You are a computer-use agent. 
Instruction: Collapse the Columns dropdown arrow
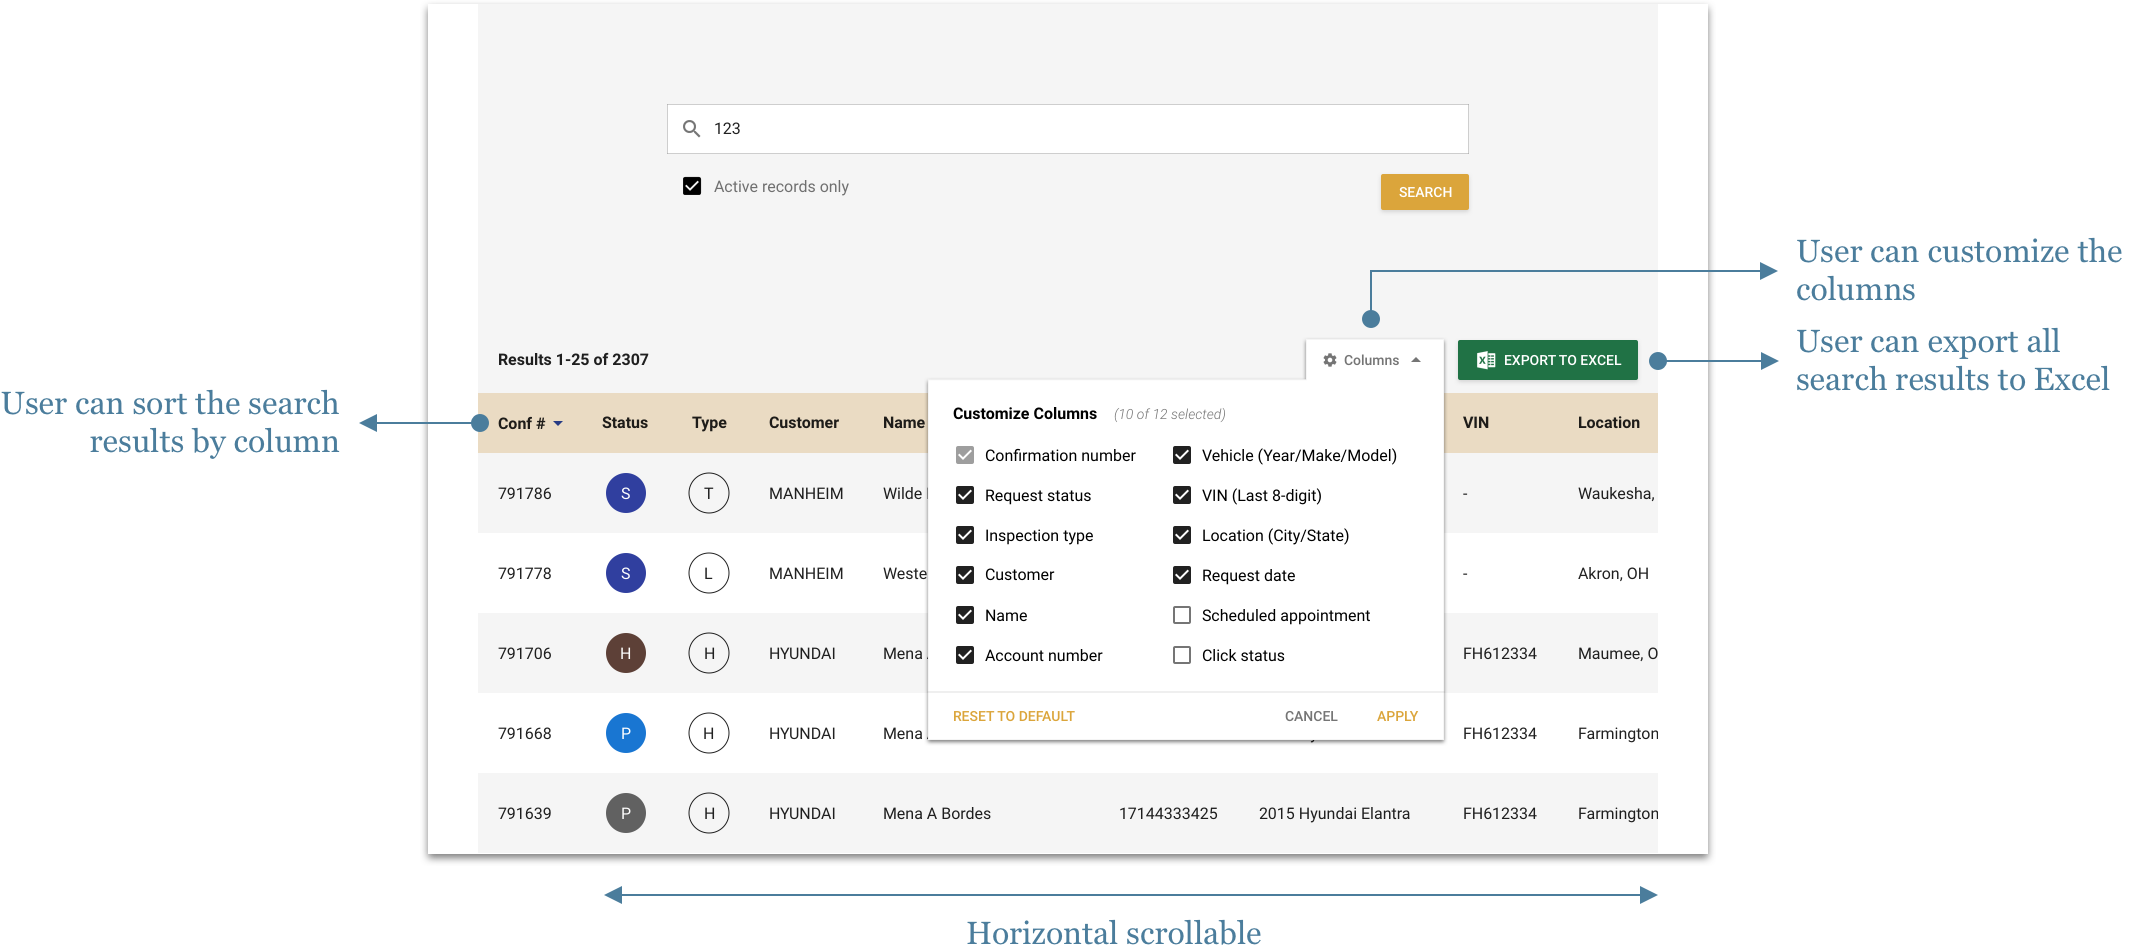point(1416,360)
